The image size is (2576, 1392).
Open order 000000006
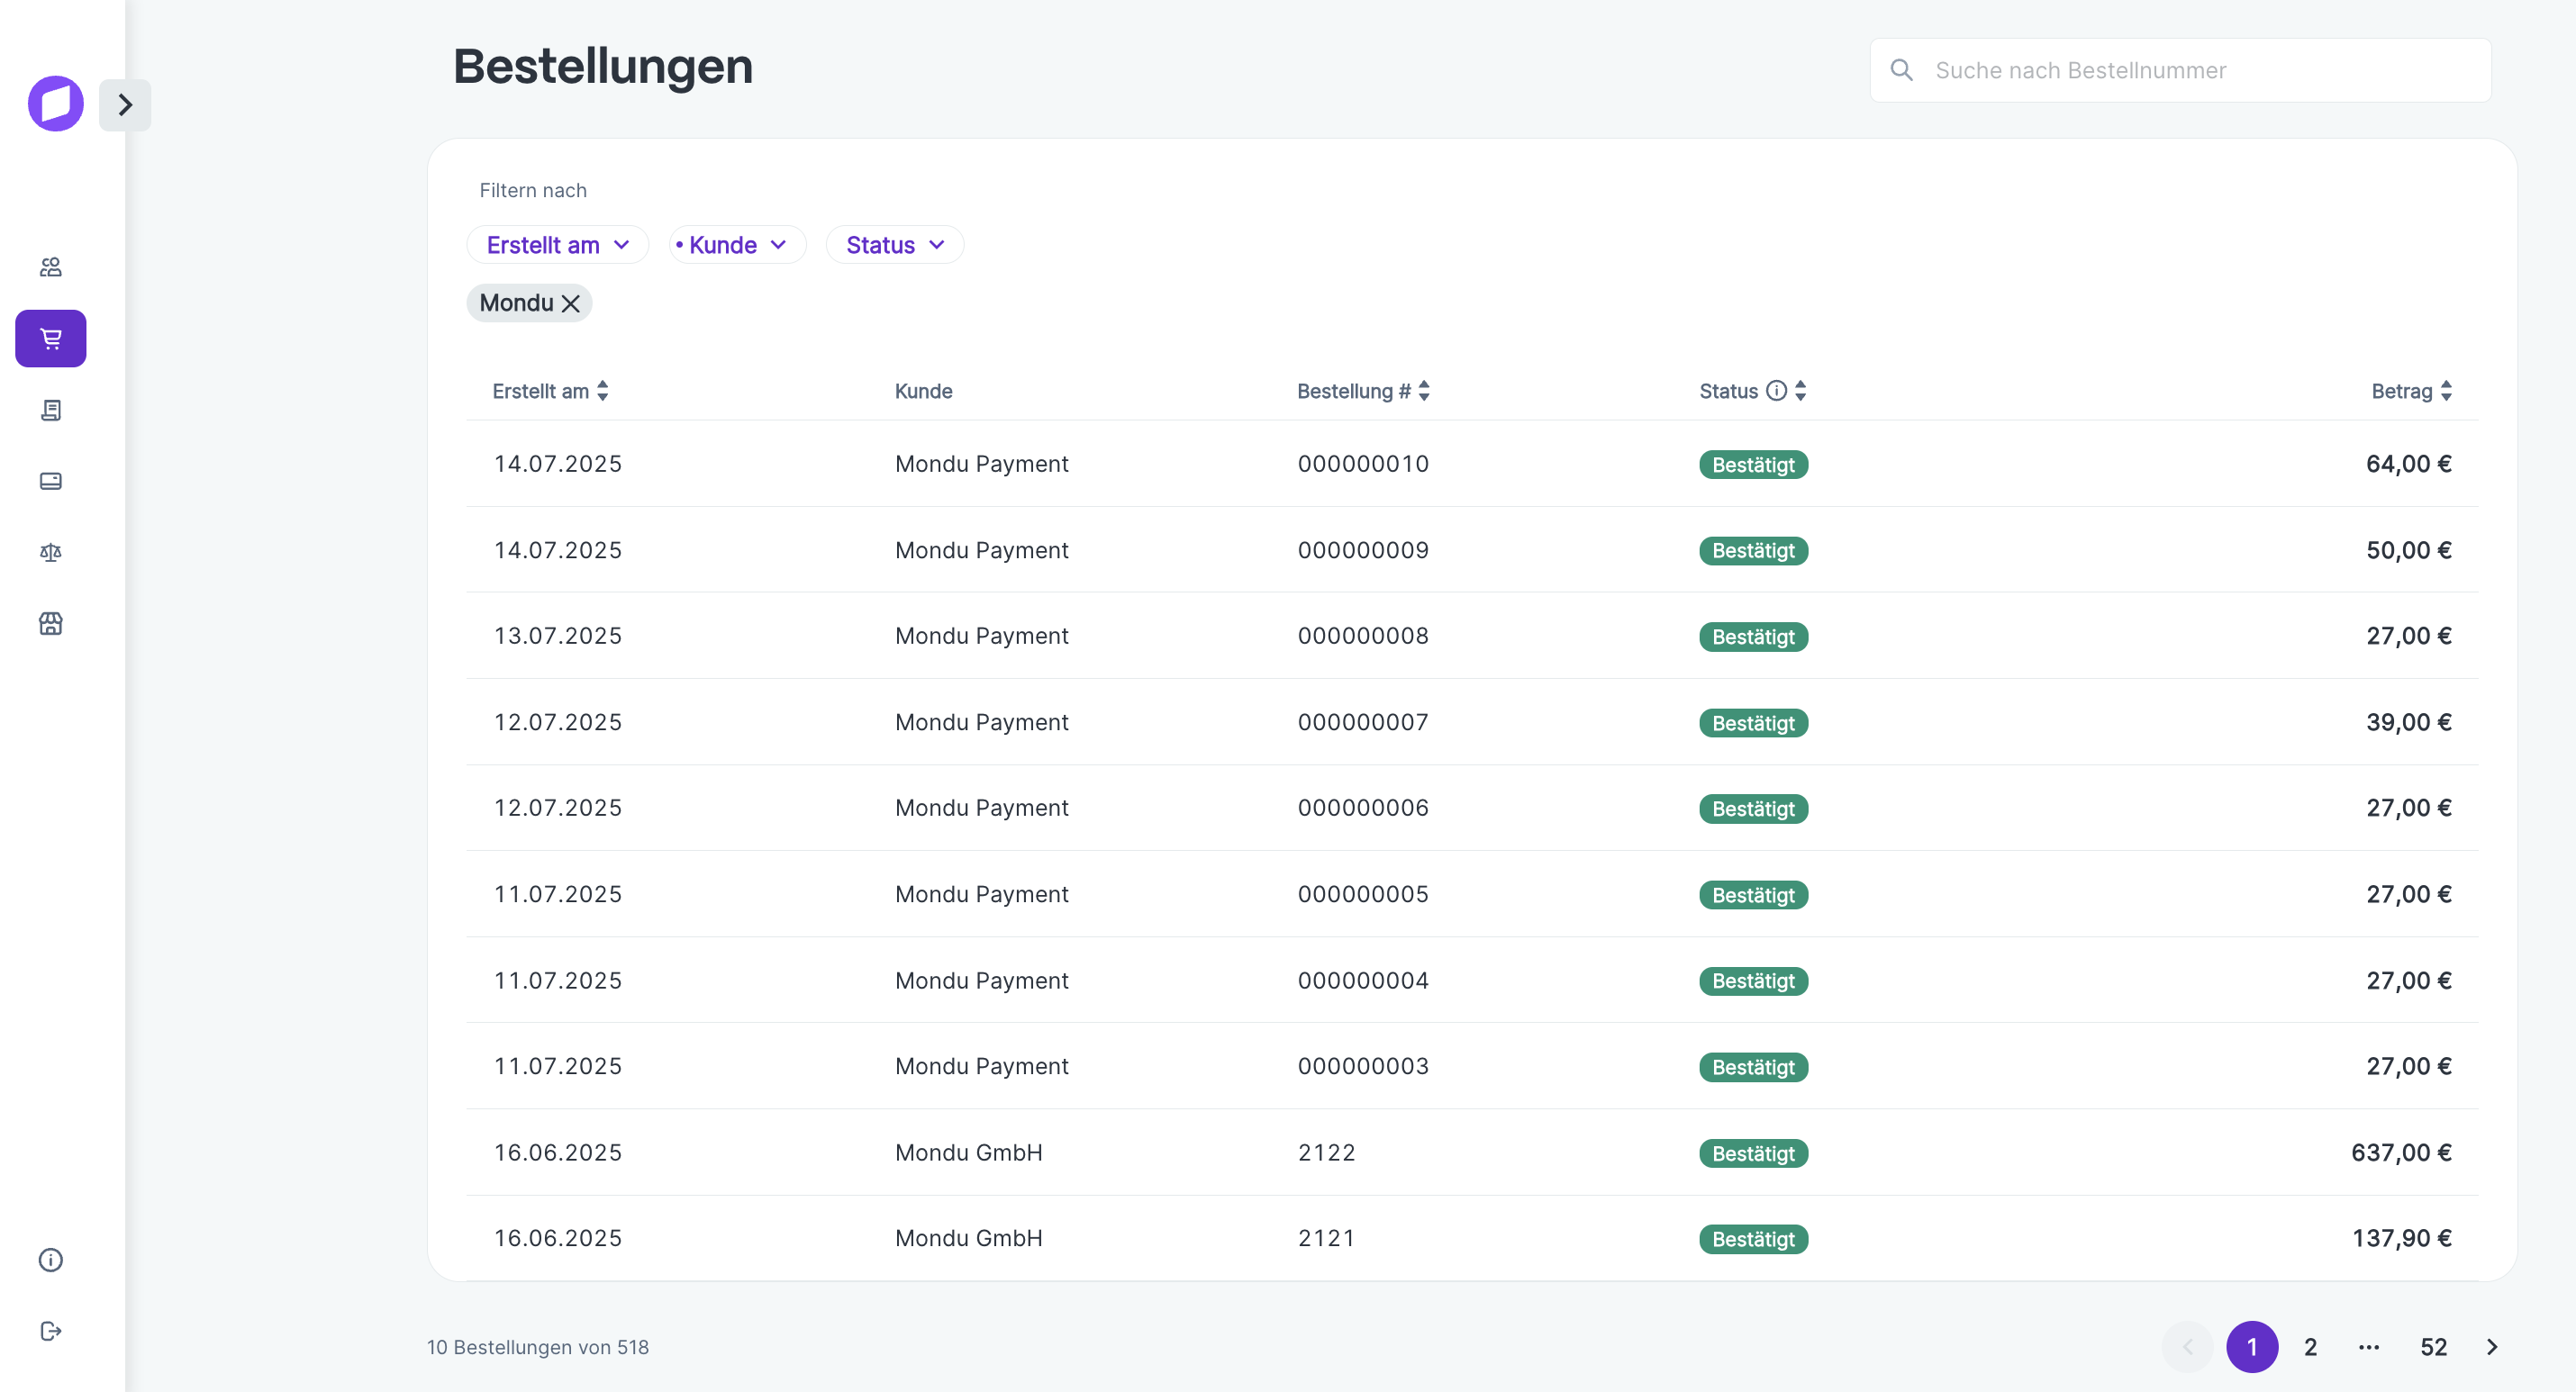point(1472,808)
